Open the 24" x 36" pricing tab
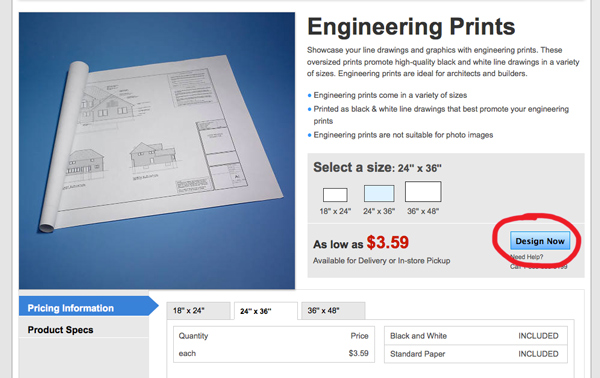 [266, 311]
